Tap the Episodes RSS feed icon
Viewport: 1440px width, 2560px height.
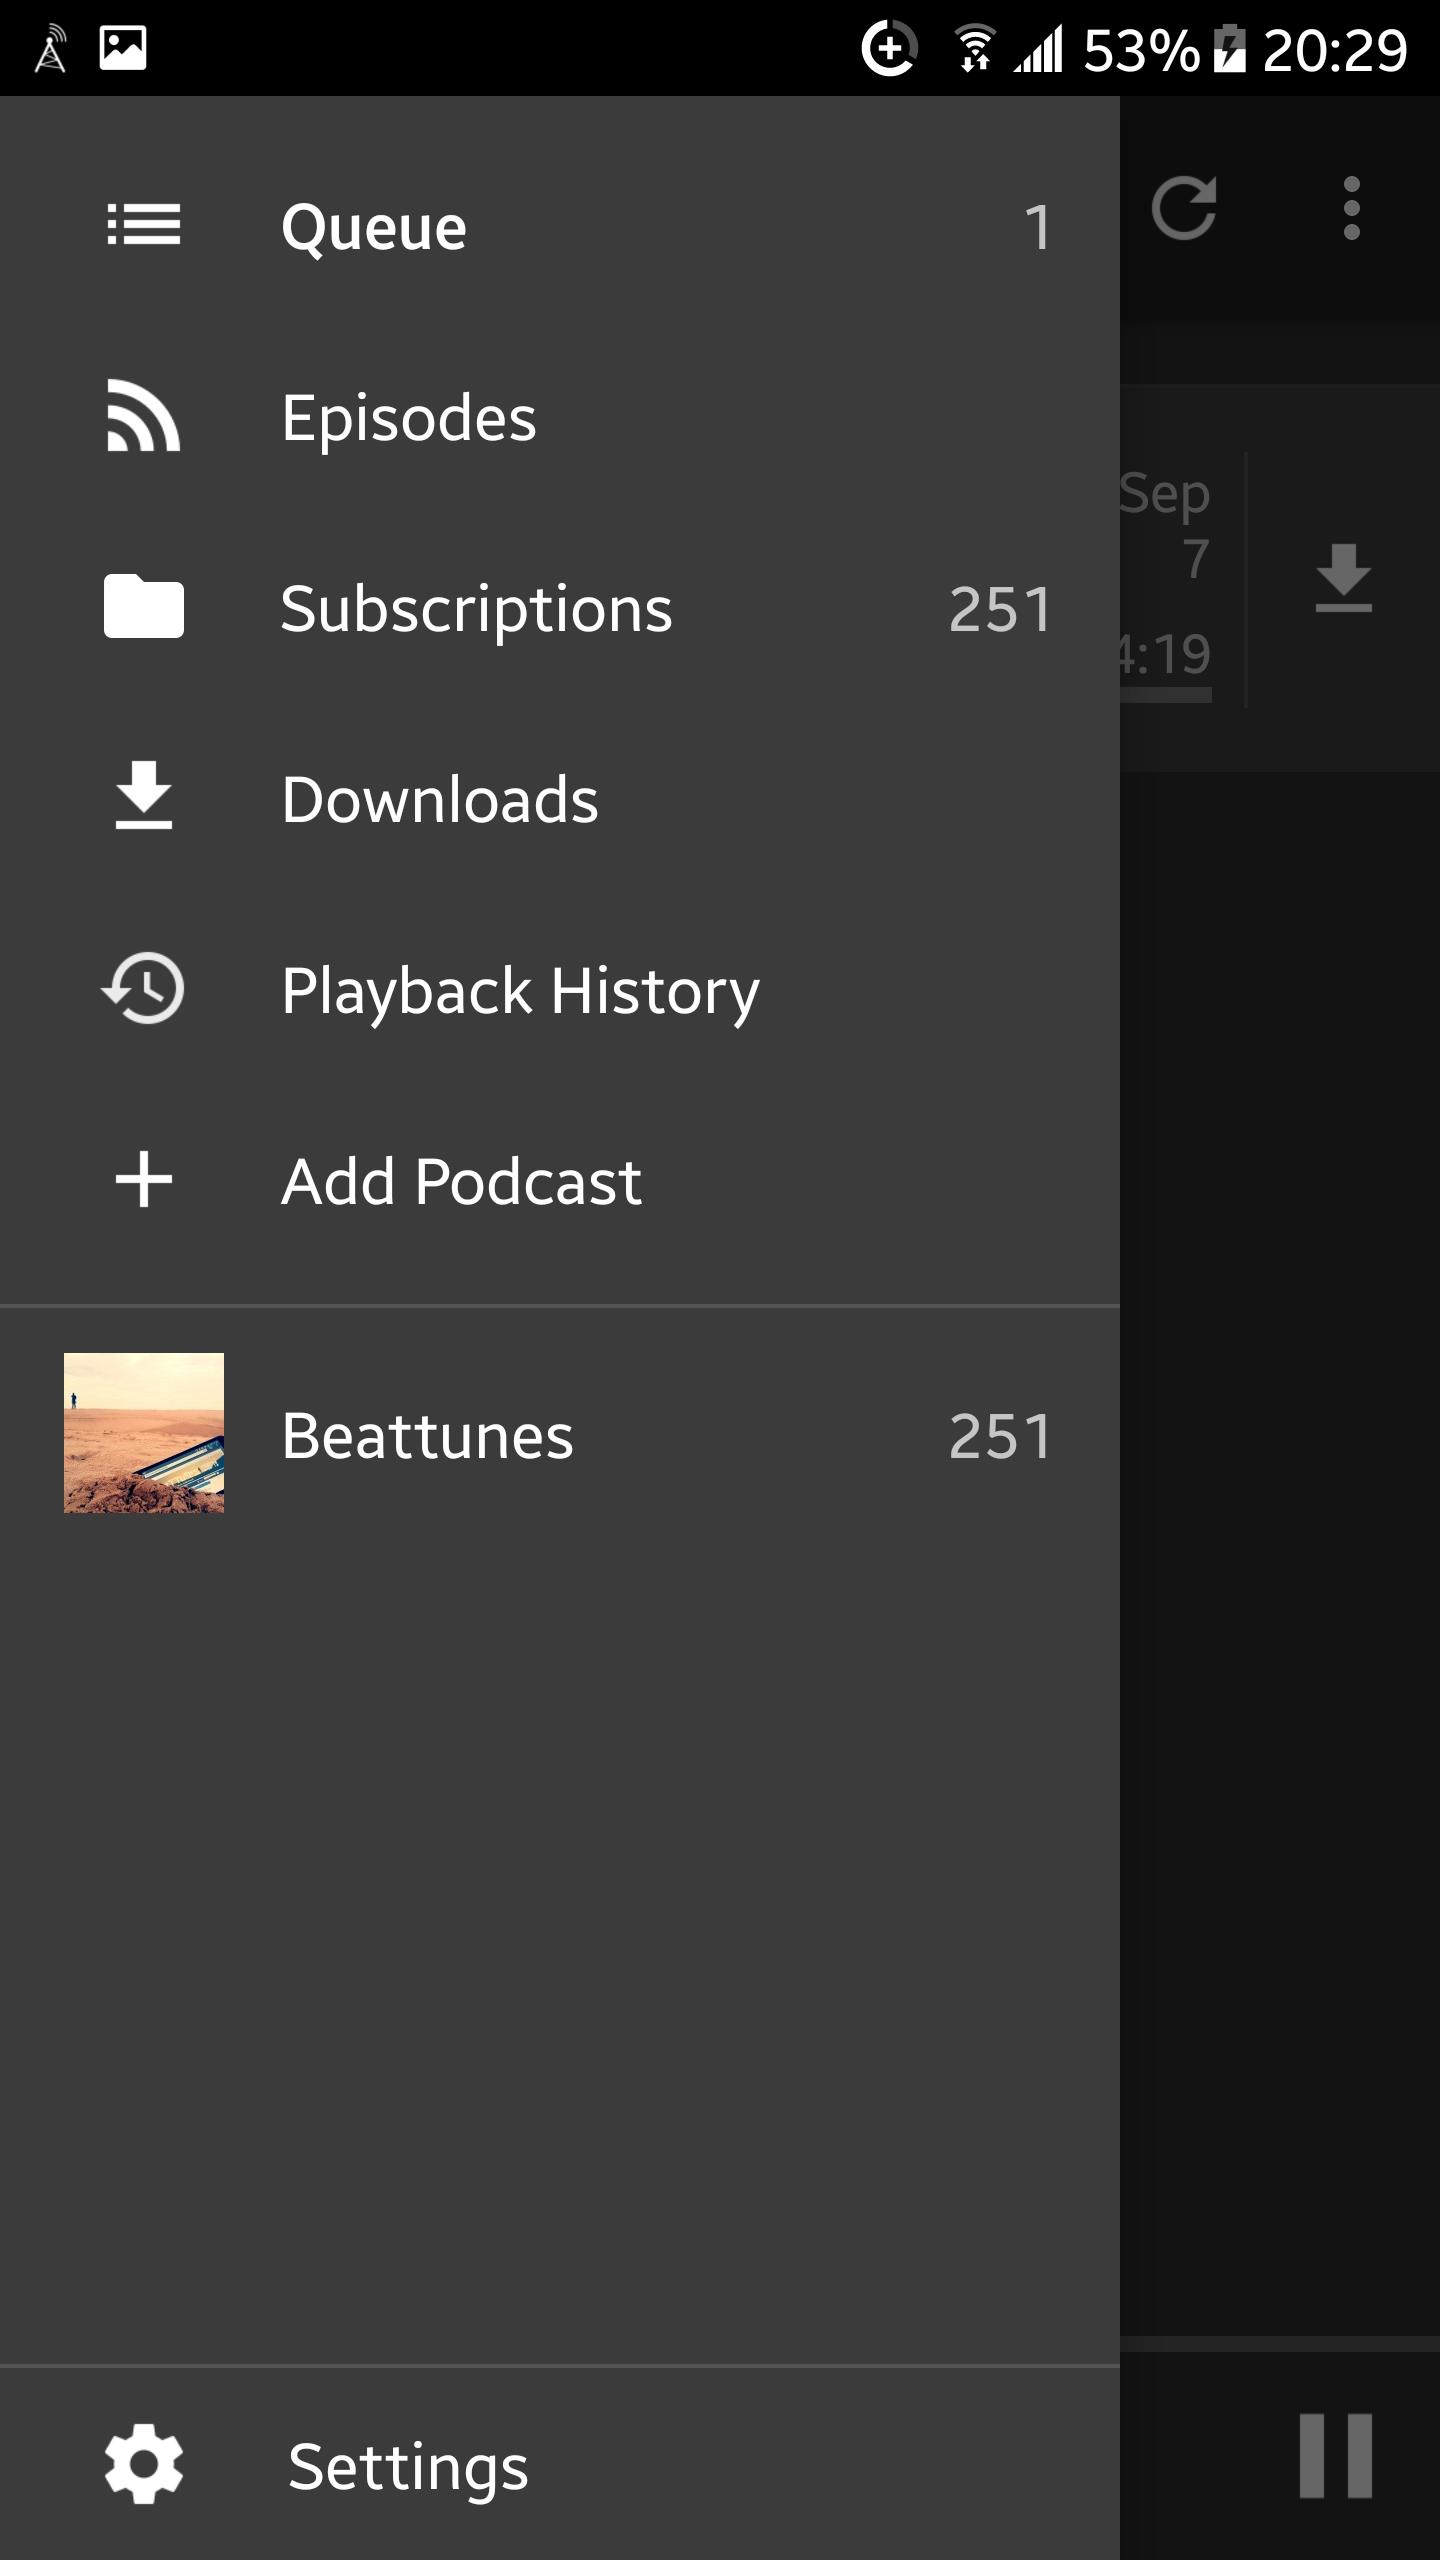(144, 416)
